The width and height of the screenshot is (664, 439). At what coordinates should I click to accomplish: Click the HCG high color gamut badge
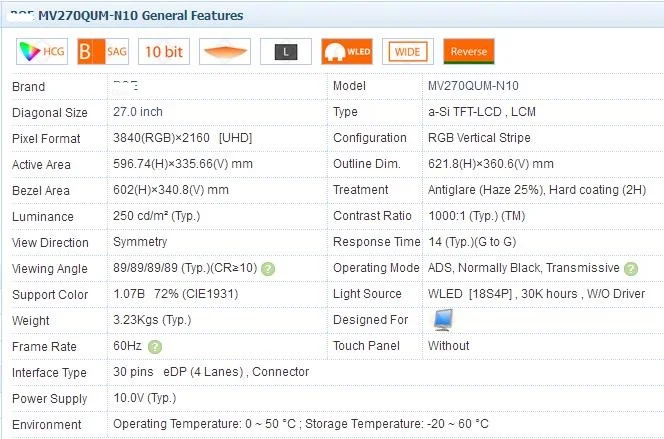(x=42, y=52)
